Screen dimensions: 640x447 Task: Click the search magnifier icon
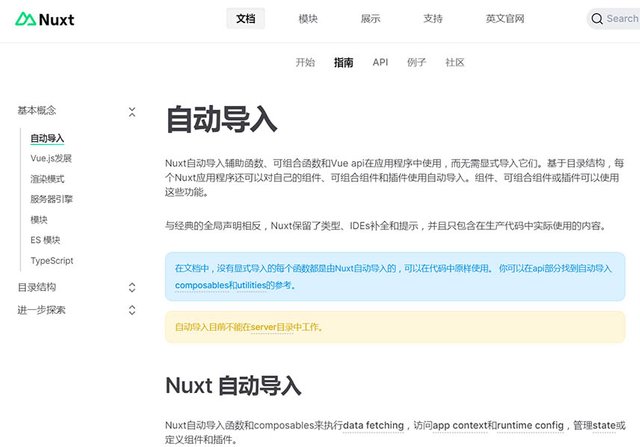597,19
